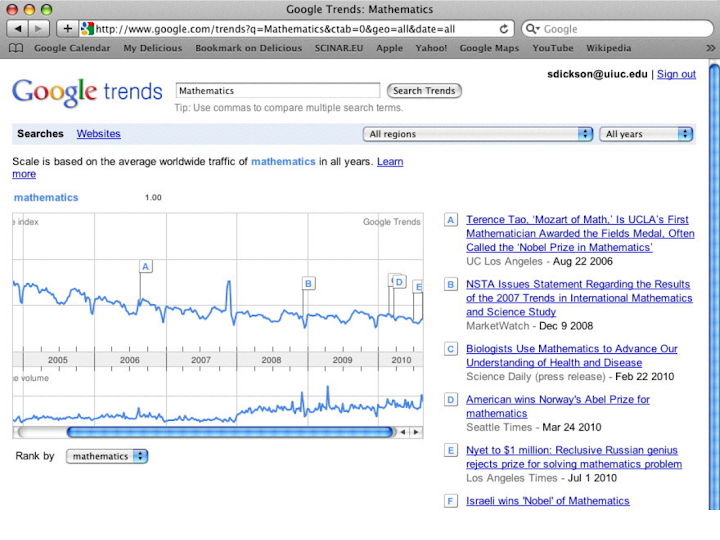Click the Add bookmark plus button
720x540 pixels.
tap(67, 29)
